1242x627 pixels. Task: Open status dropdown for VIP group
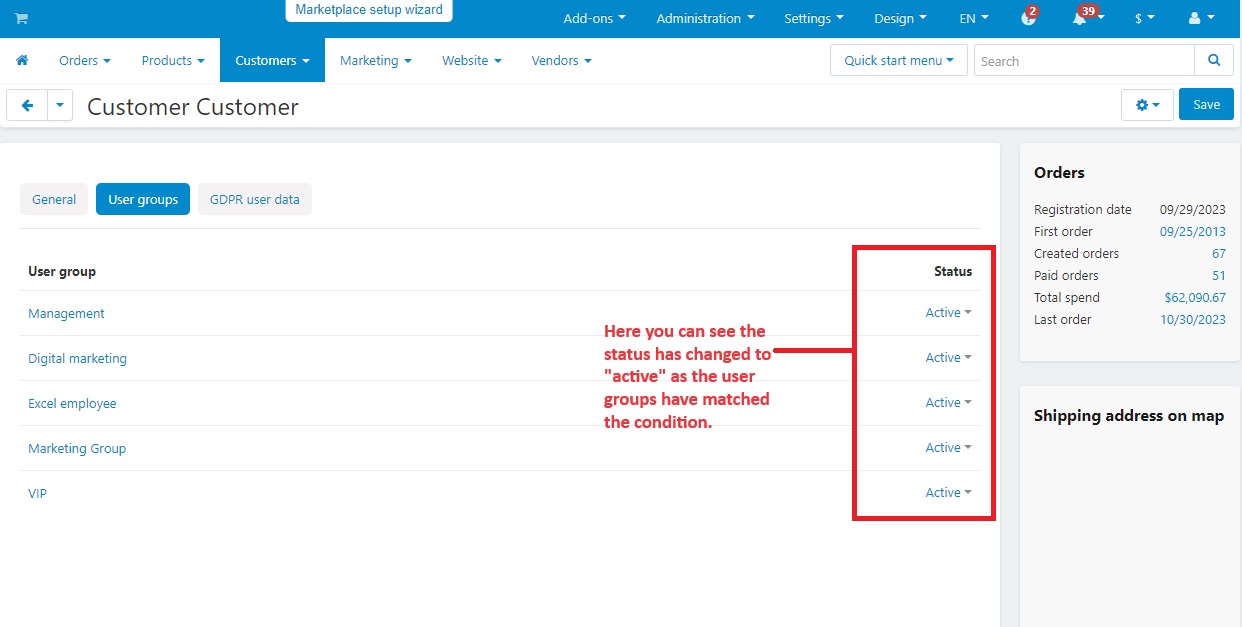(x=948, y=493)
